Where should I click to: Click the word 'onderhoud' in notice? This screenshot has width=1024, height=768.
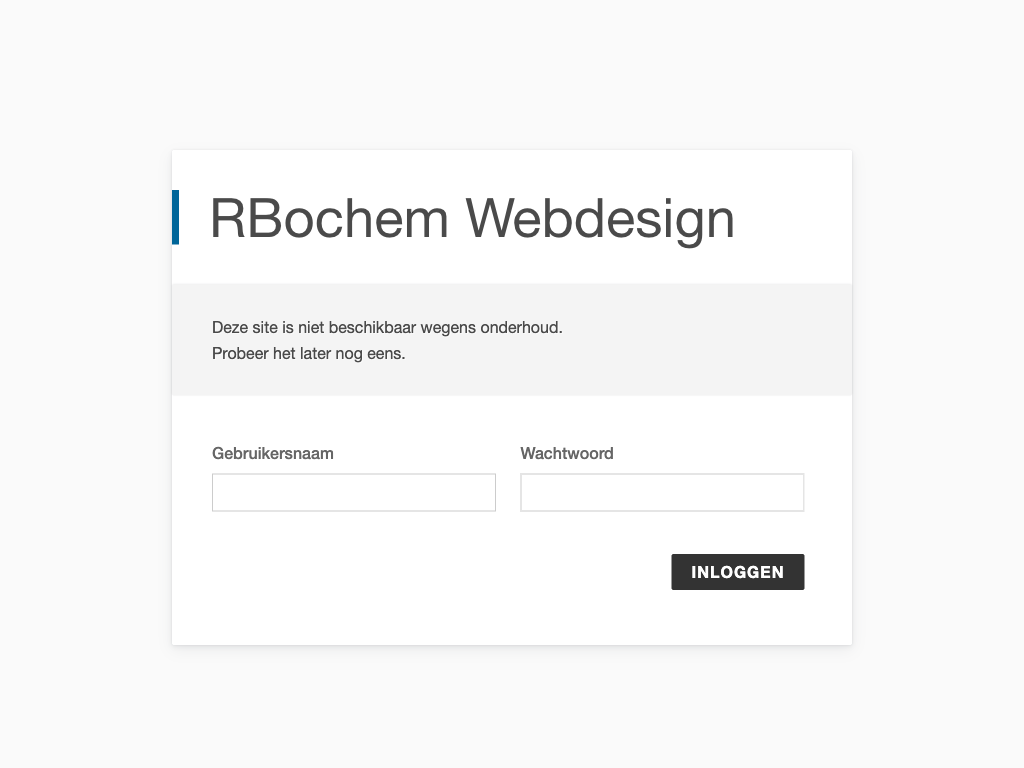click(520, 327)
